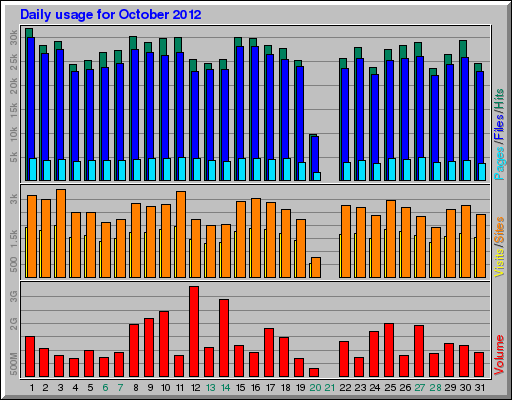Screen dimensions: 512x400
Task: Click day 29 on the x-axis
Action: point(450,388)
